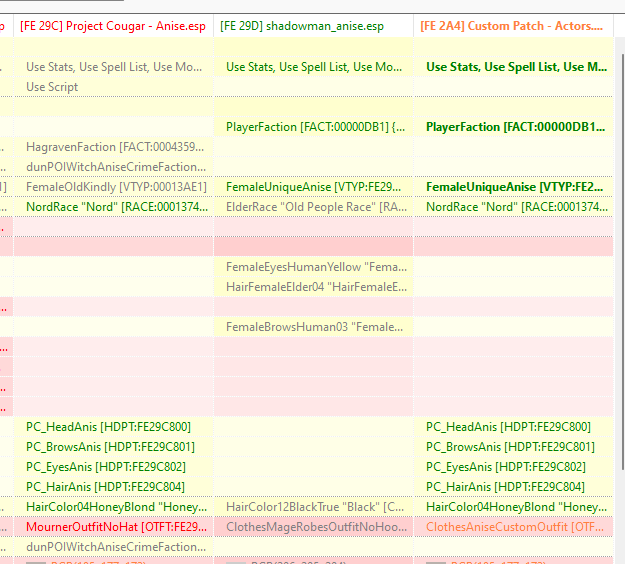Click NordRace cell in Custom Patch column

point(513,207)
